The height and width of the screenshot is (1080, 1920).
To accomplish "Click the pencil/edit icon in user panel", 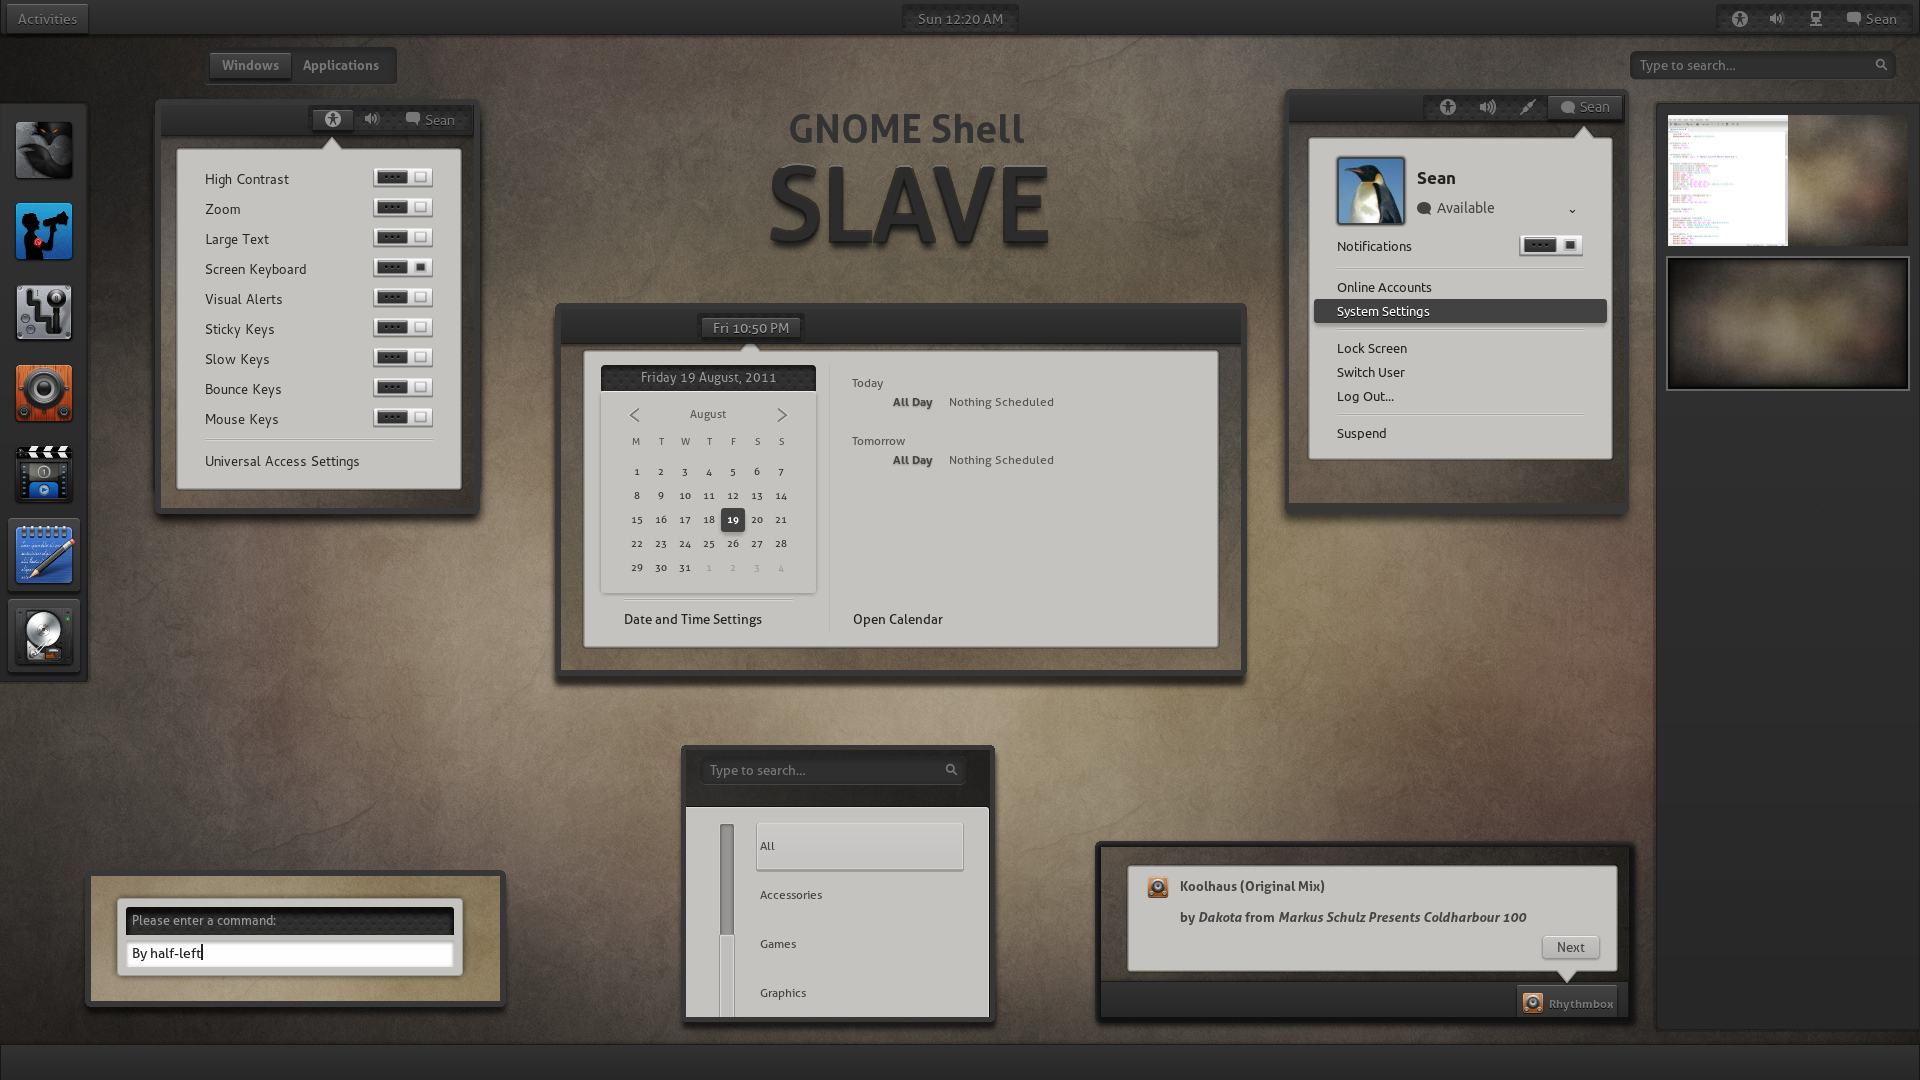I will pyautogui.click(x=1527, y=105).
